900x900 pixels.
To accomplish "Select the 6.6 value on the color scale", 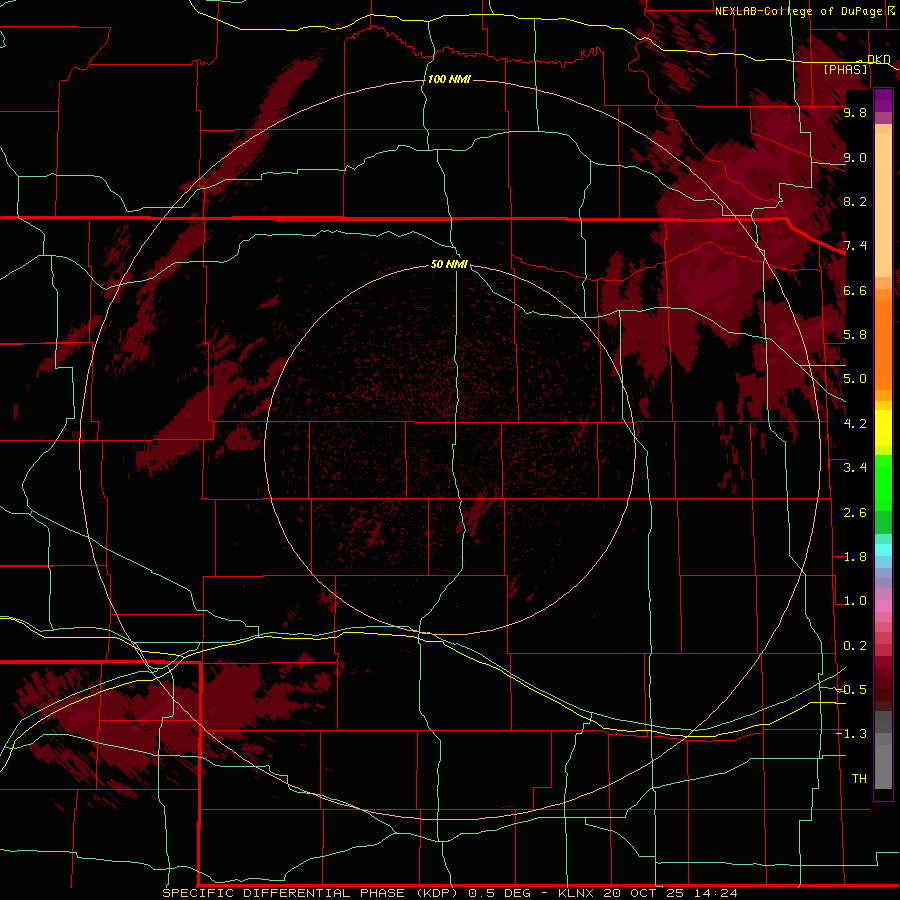I will coord(855,290).
